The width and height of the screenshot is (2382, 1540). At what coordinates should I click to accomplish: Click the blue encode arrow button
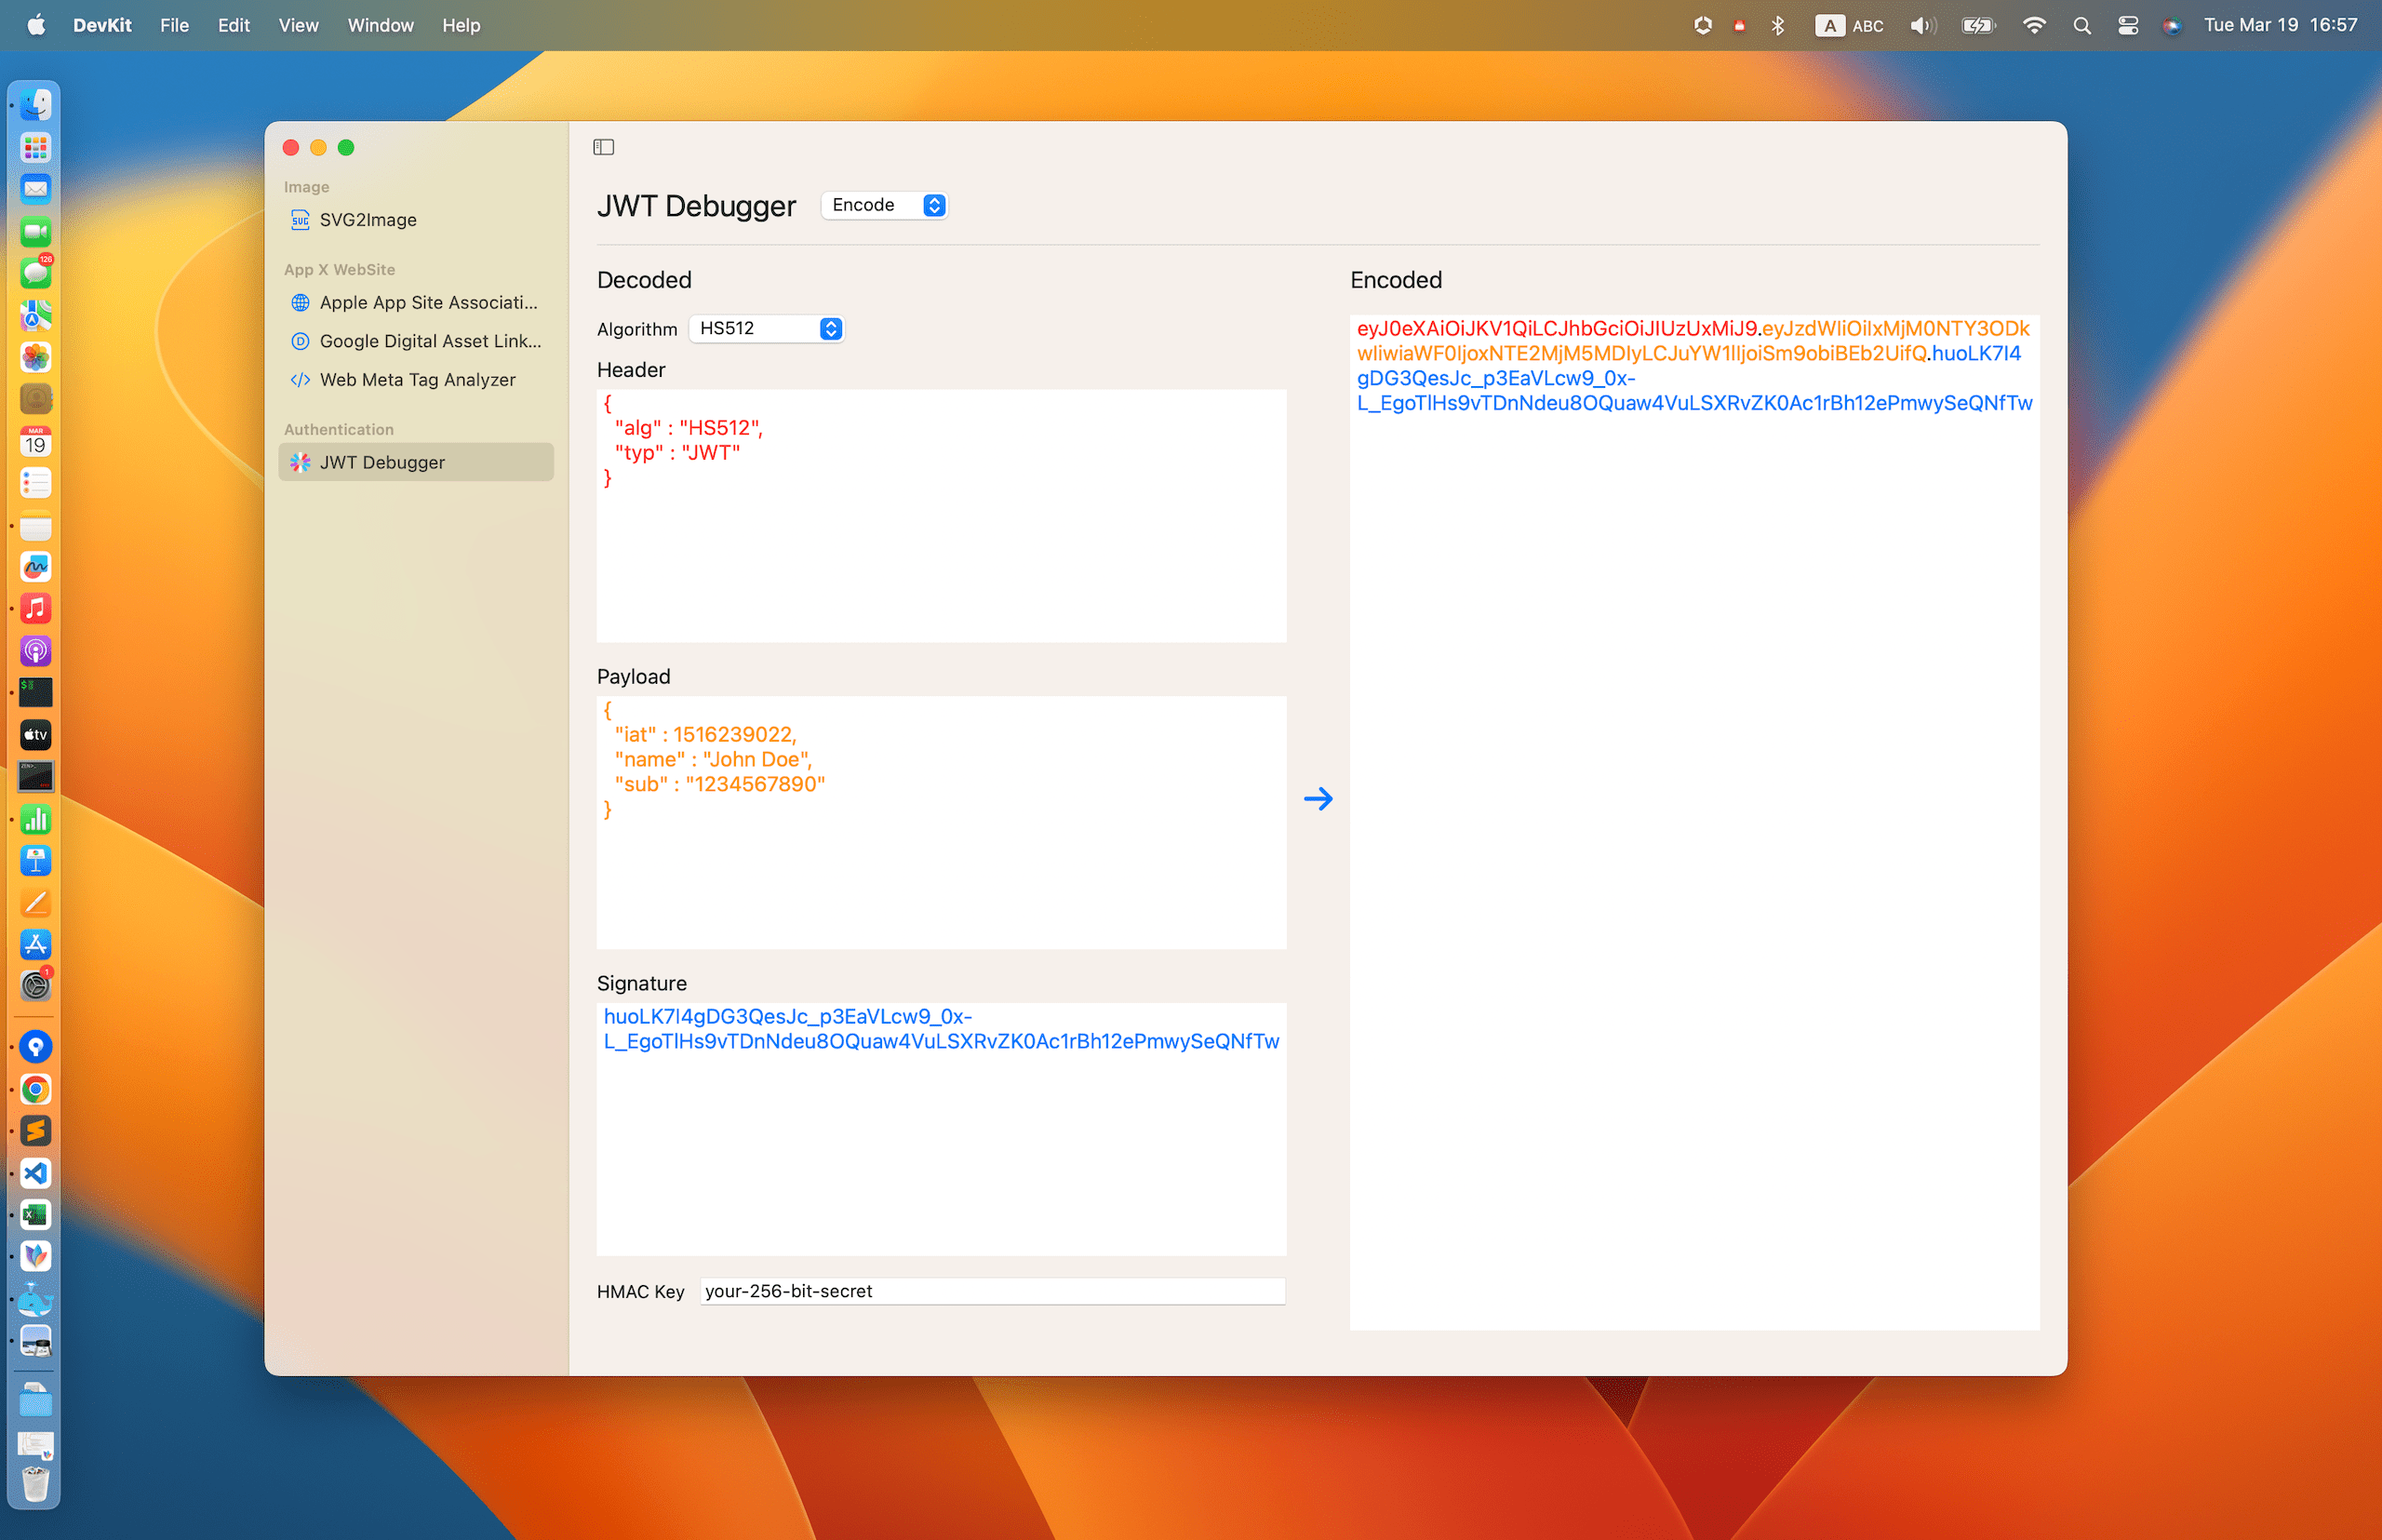(x=1318, y=798)
